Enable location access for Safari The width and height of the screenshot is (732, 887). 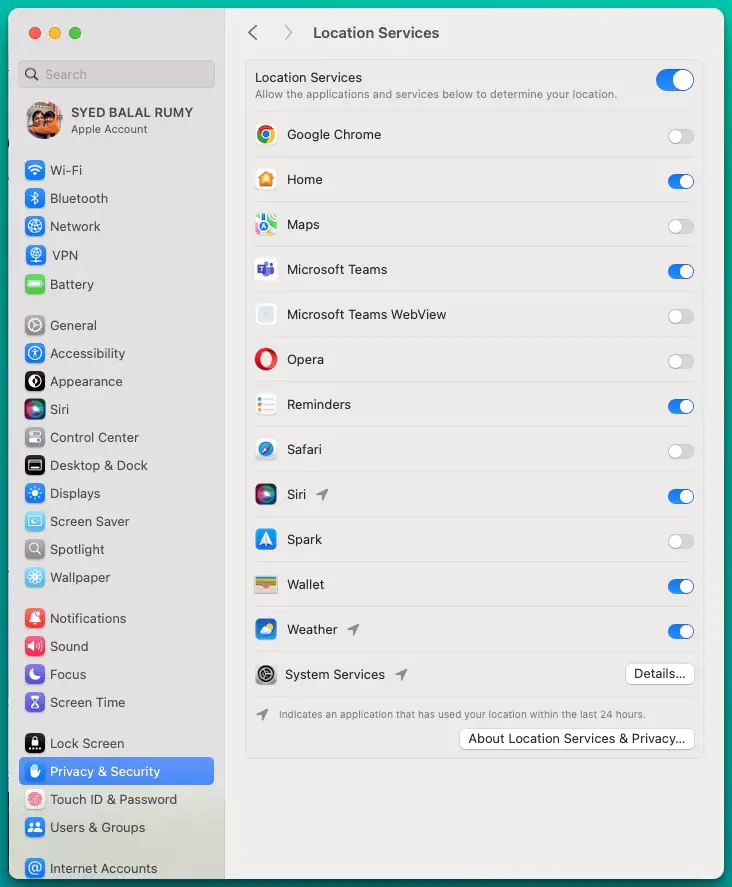680,451
